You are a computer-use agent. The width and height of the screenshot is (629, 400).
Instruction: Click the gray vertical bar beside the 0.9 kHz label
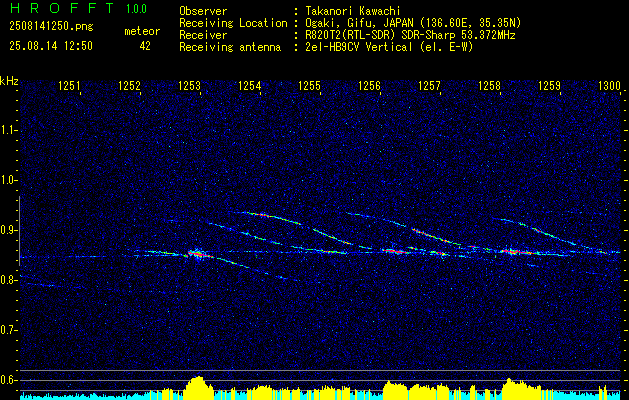point(19,231)
